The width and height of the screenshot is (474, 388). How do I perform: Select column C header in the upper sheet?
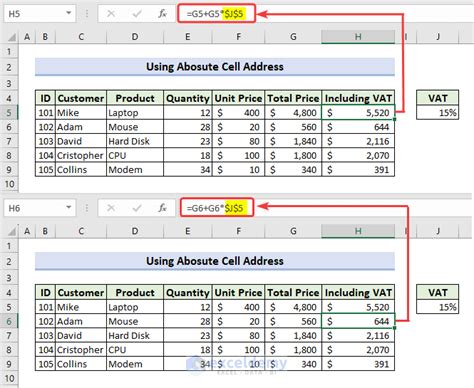point(81,37)
